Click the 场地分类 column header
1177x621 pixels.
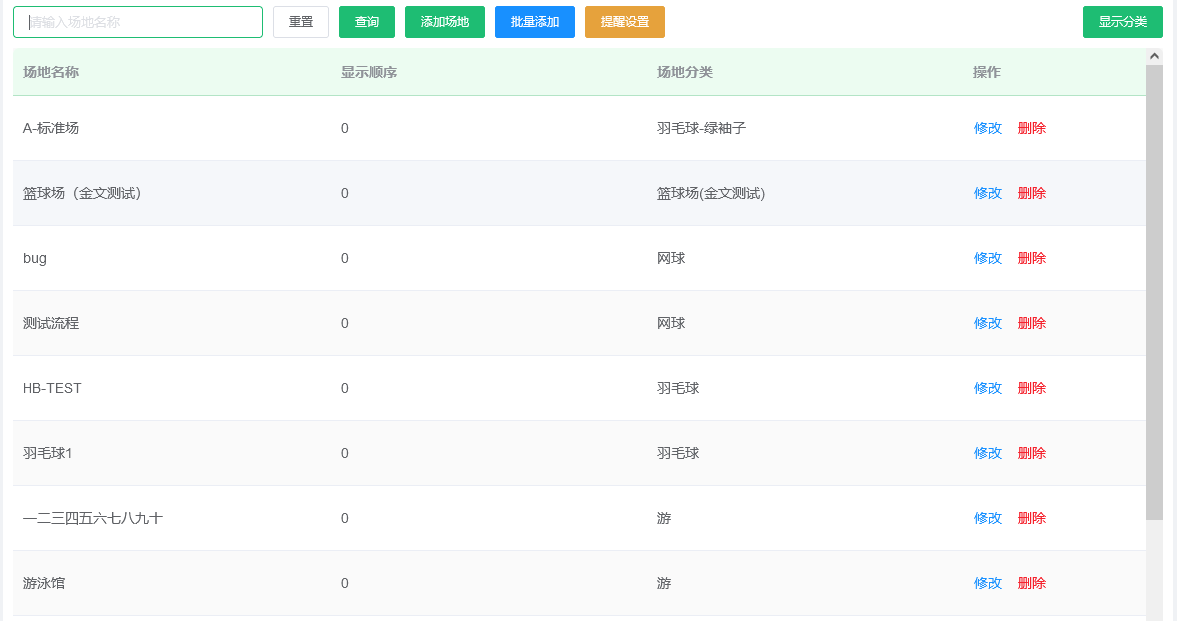[685, 72]
